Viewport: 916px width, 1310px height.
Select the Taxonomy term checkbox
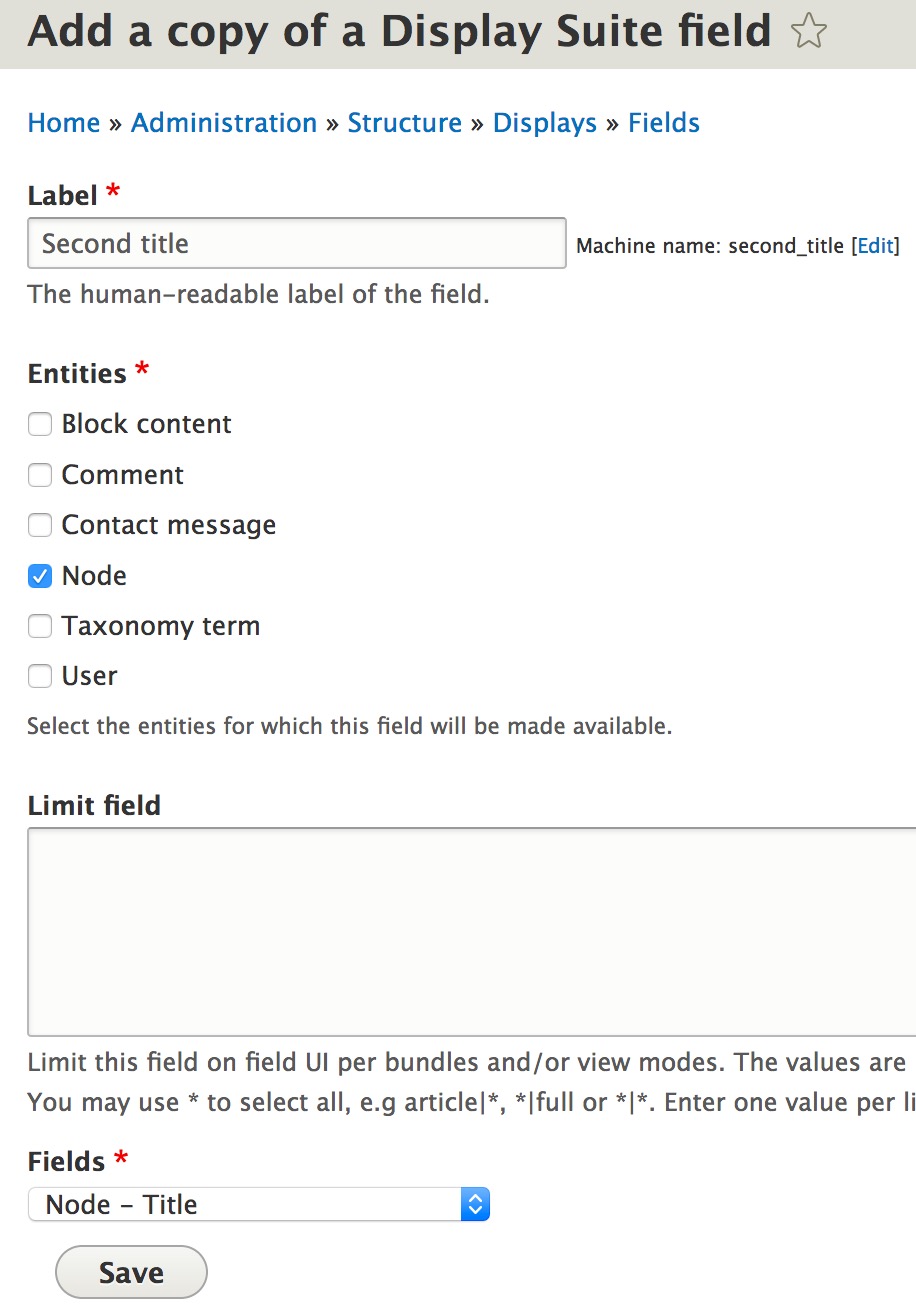39,626
